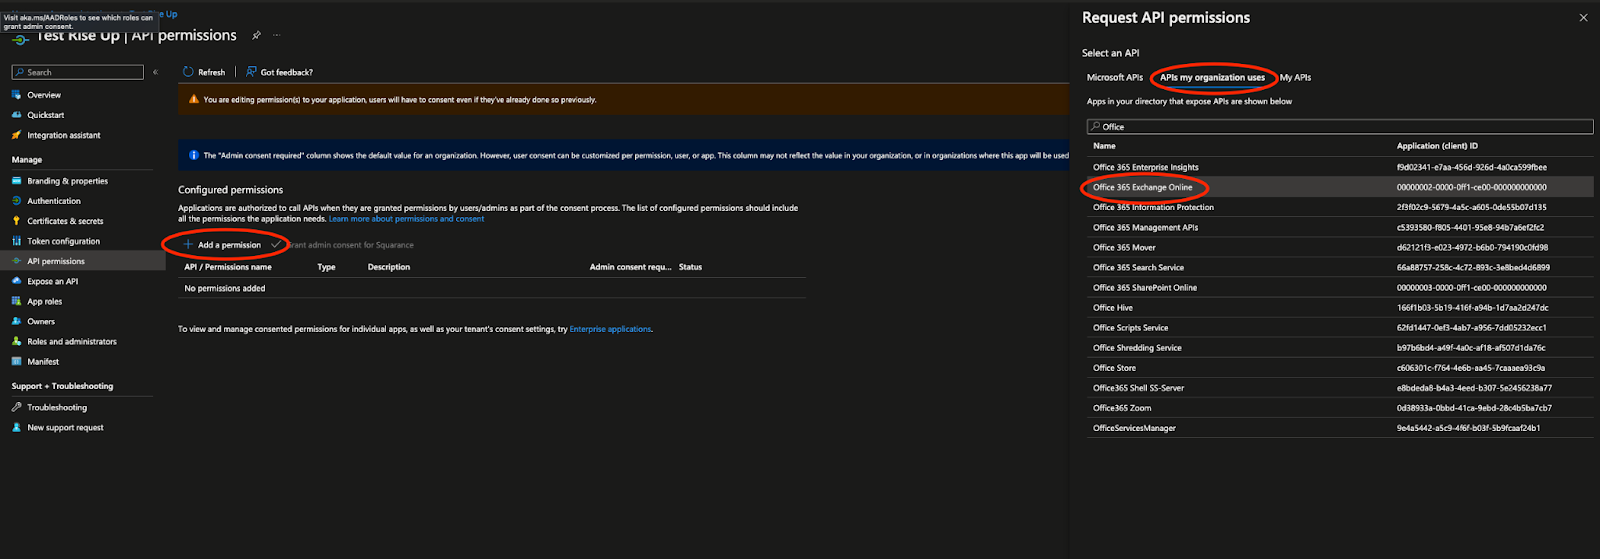Select Office 365 Management APIs
Screen dimensions: 1600x559
click(x=1340, y=227)
